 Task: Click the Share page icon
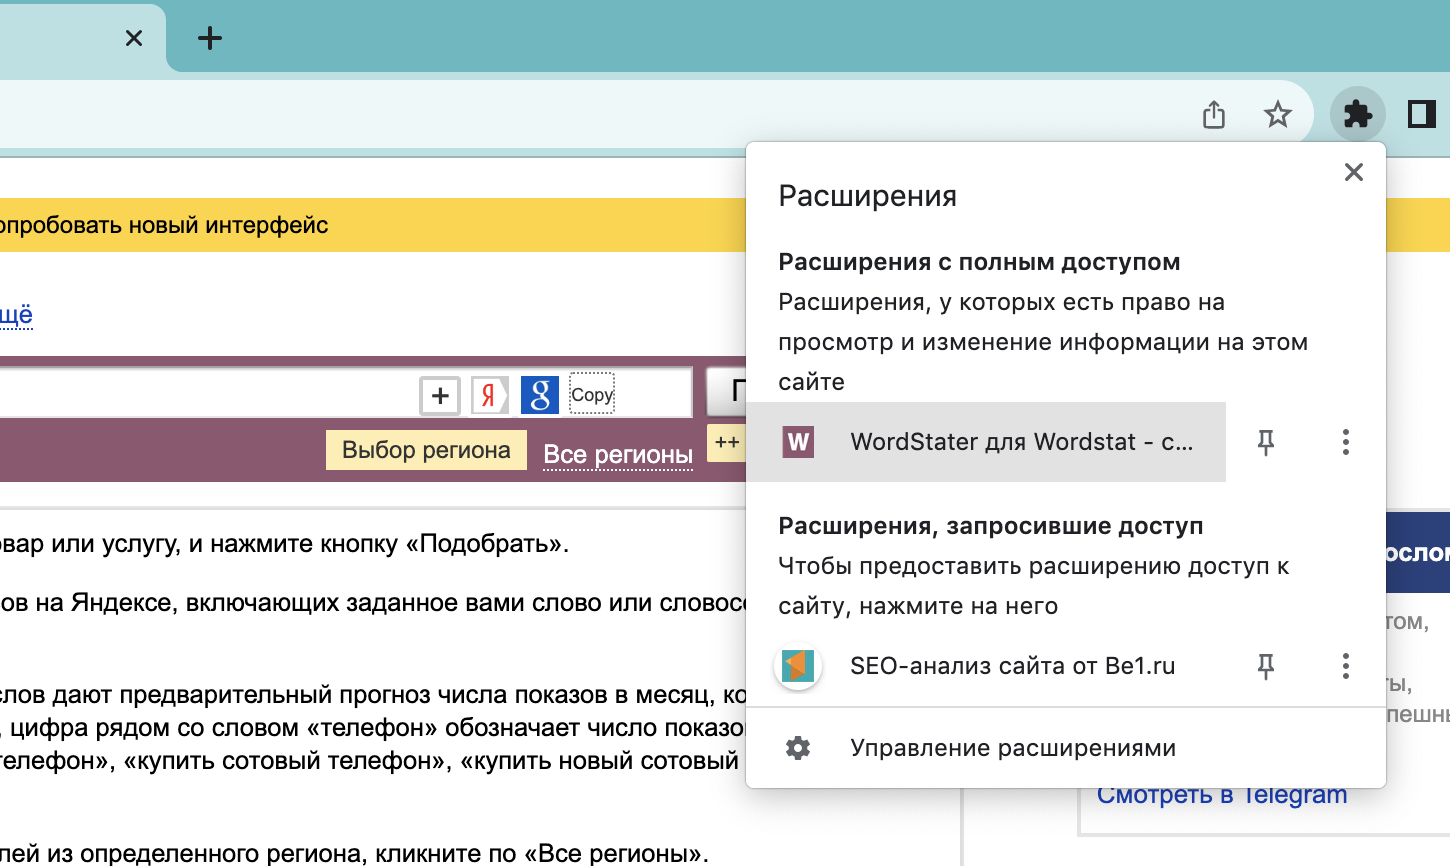click(1213, 115)
